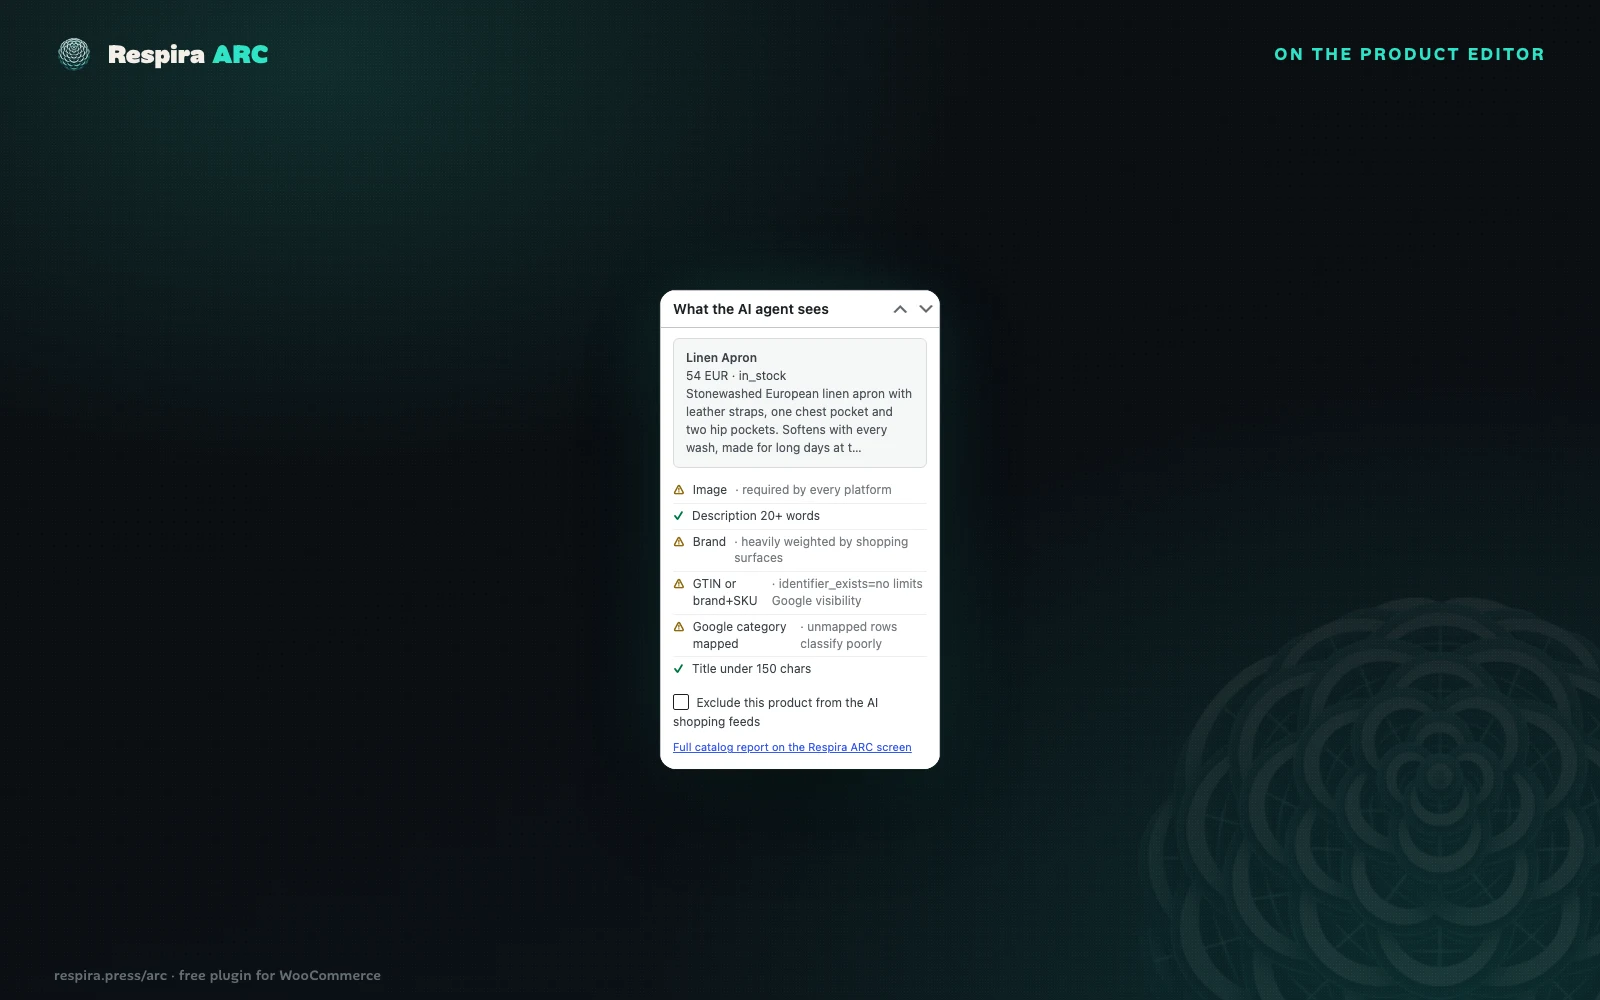The width and height of the screenshot is (1600, 1000).
Task: Click the warning icon next to Google category mapped
Action: point(679,627)
